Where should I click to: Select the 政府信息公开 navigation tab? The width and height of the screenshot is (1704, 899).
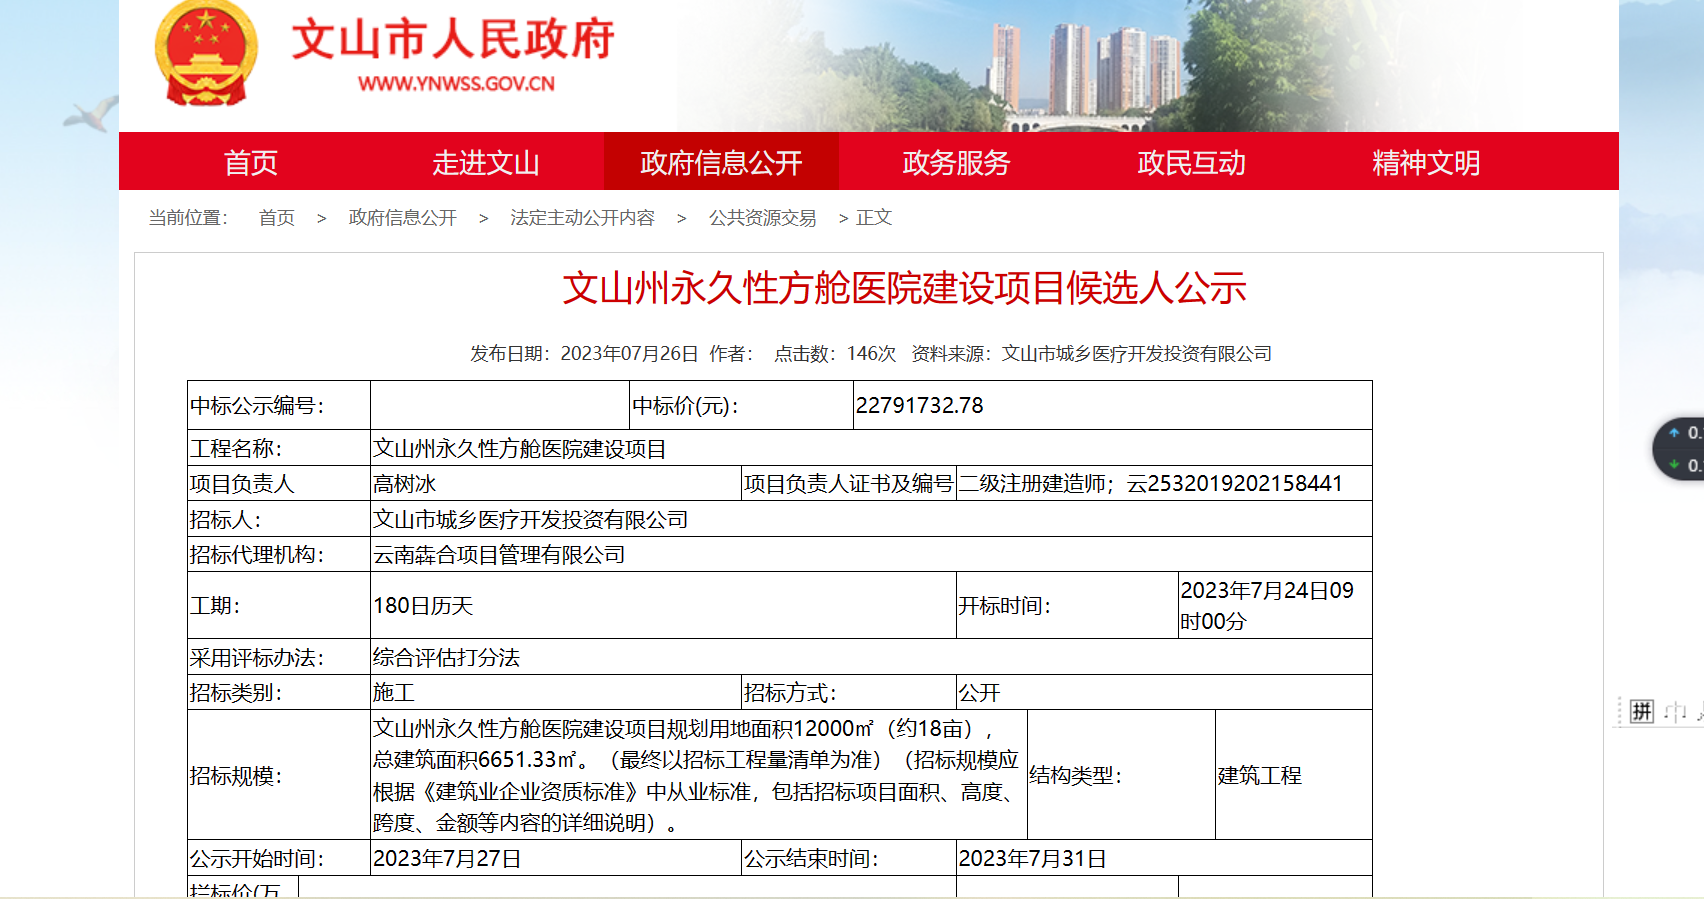(x=721, y=162)
